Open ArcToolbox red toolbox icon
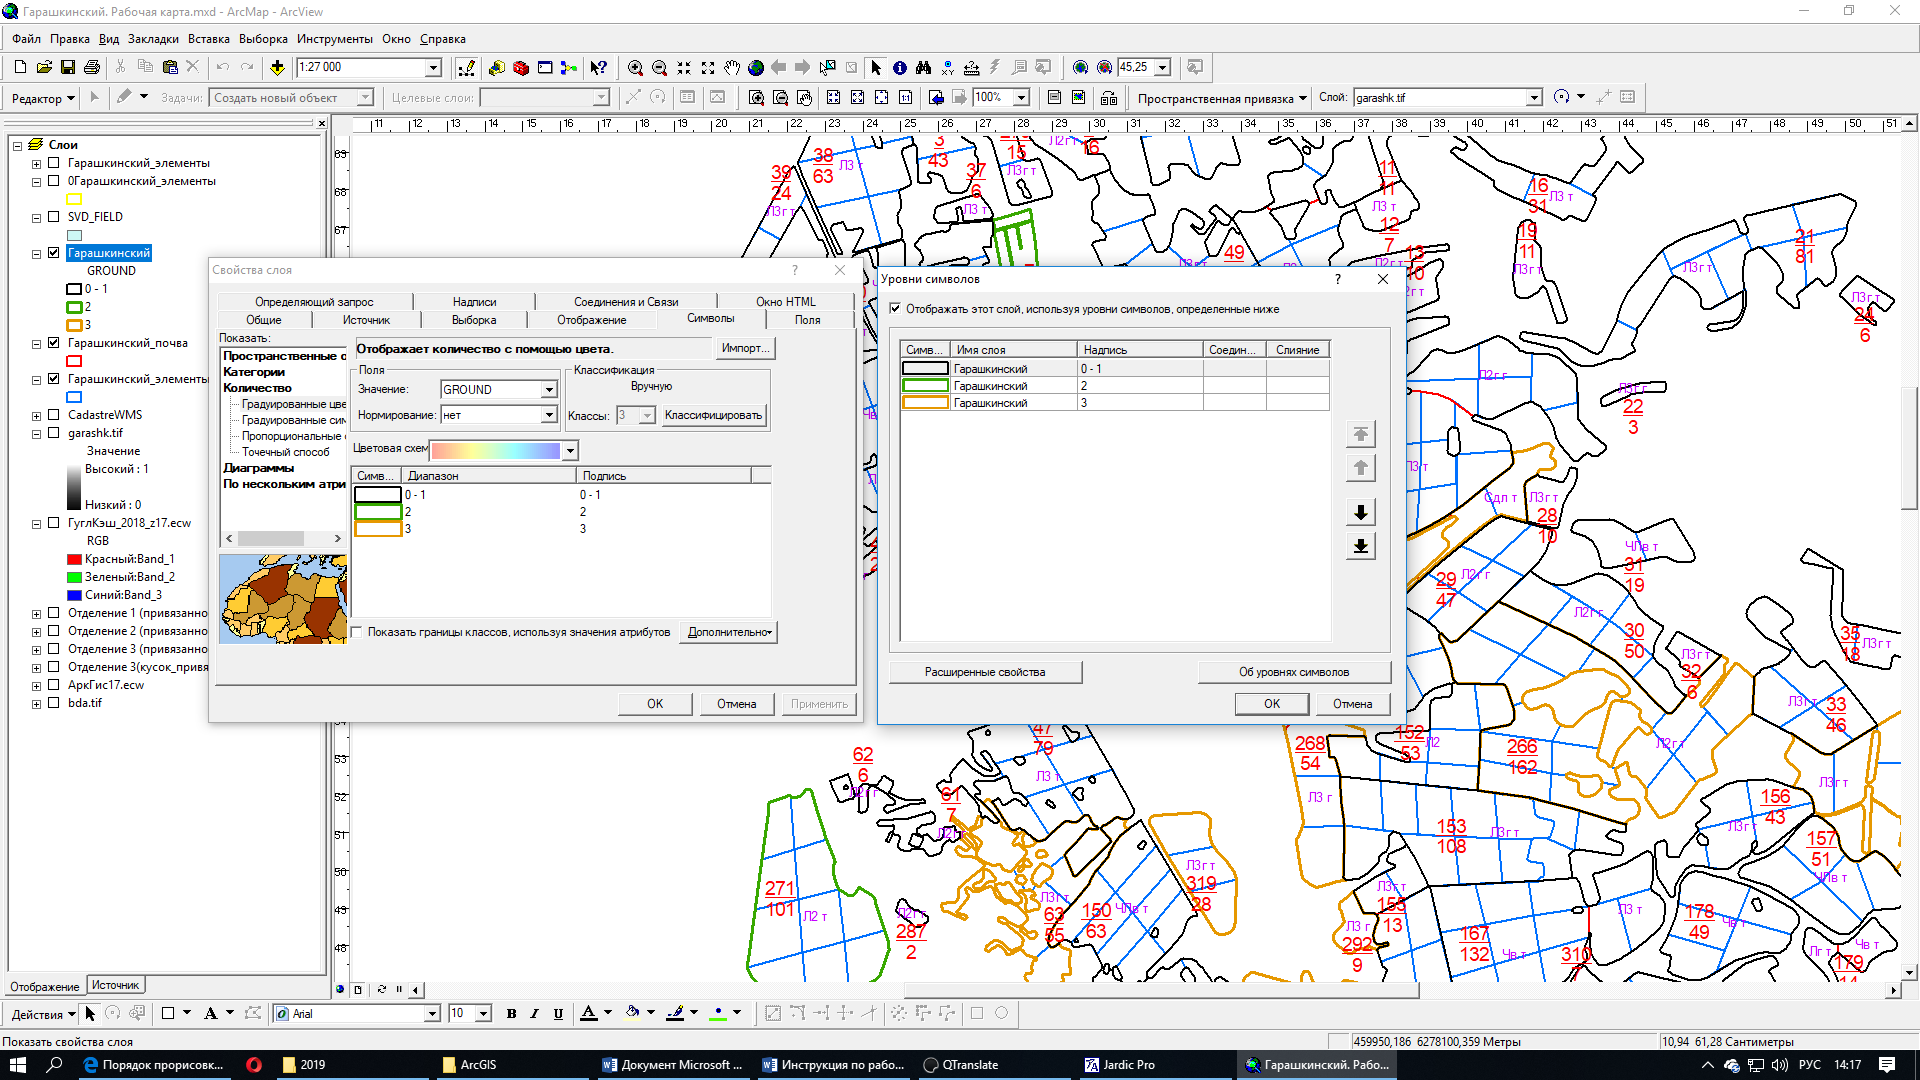This screenshot has width=1920, height=1080. pos(521,67)
